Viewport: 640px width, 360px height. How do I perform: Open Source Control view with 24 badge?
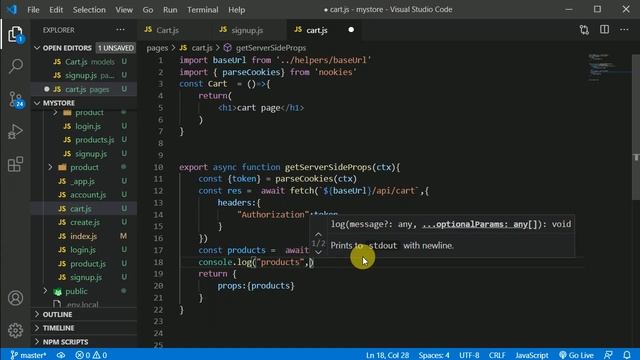tap(16, 99)
